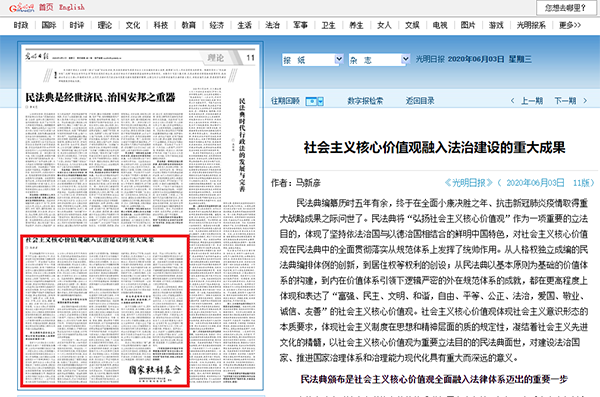The height and width of the screenshot is (397, 600).
Task: Click 返回目录 return to index
Action: 420,101
